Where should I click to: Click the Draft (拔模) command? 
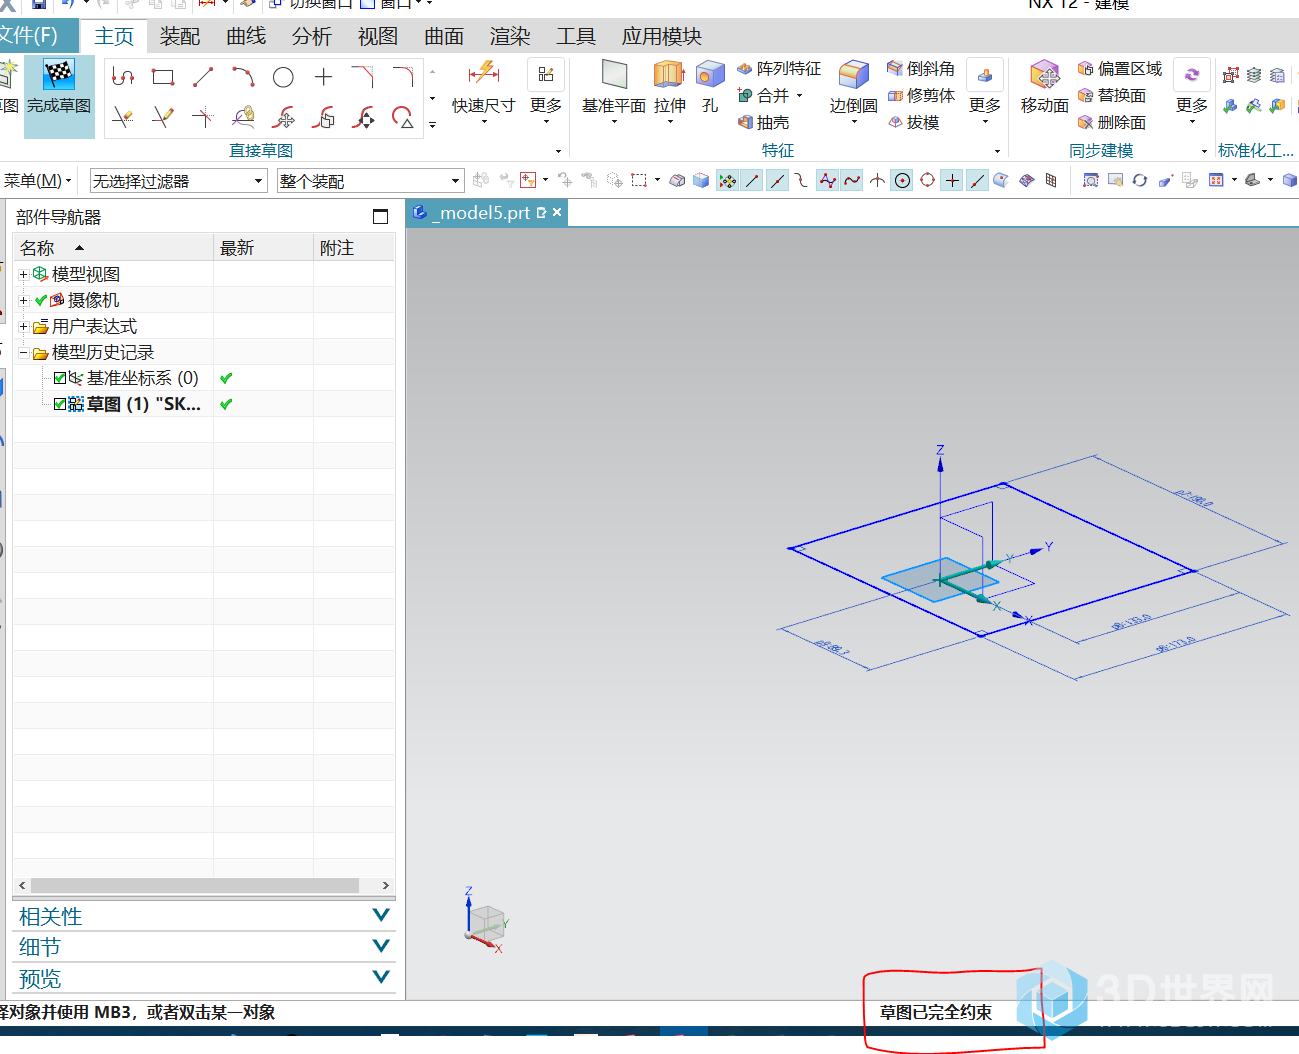tap(914, 122)
